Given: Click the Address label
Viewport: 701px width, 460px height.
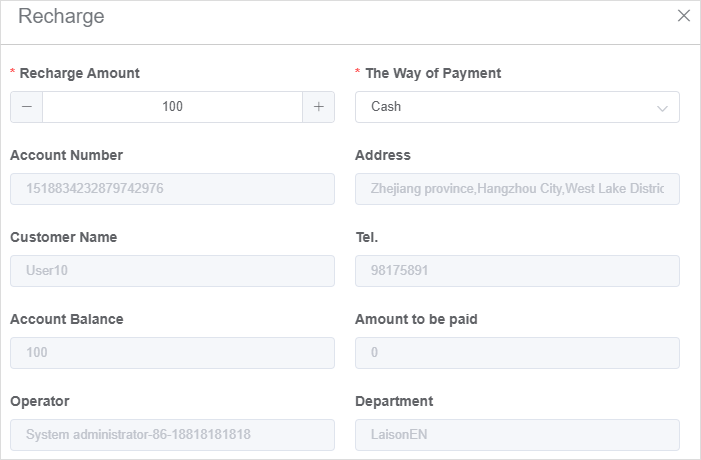Looking at the screenshot, I should coord(383,155).
